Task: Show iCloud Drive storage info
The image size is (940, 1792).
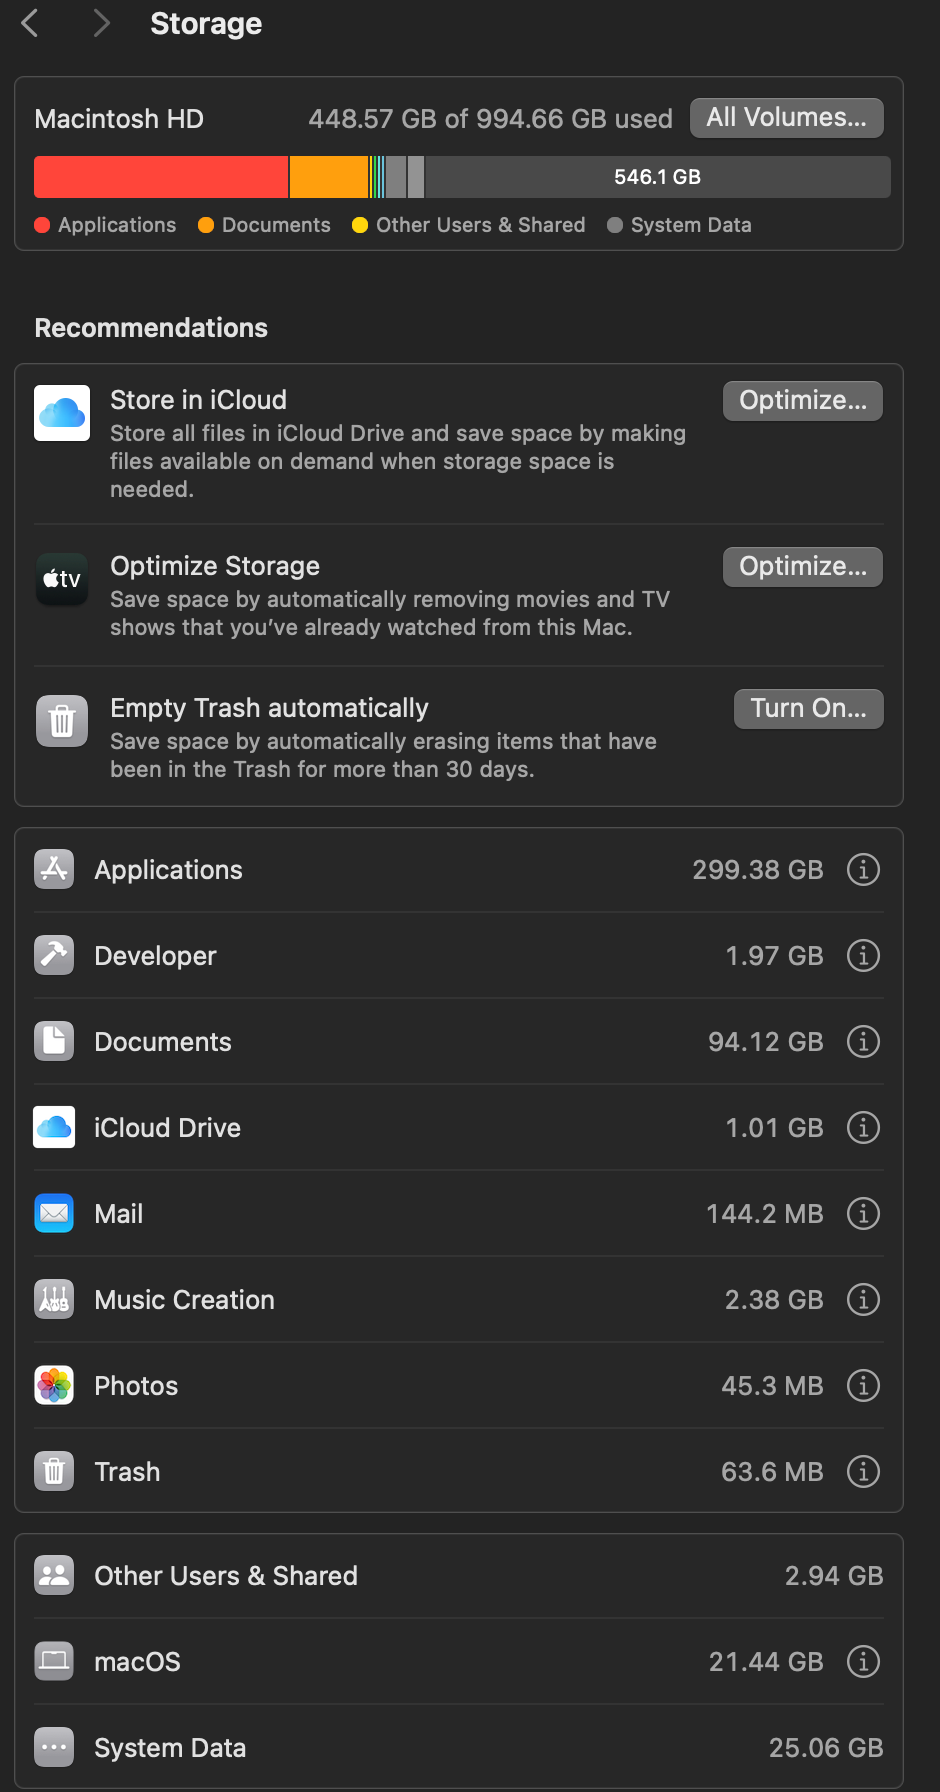Action: pos(863,1128)
